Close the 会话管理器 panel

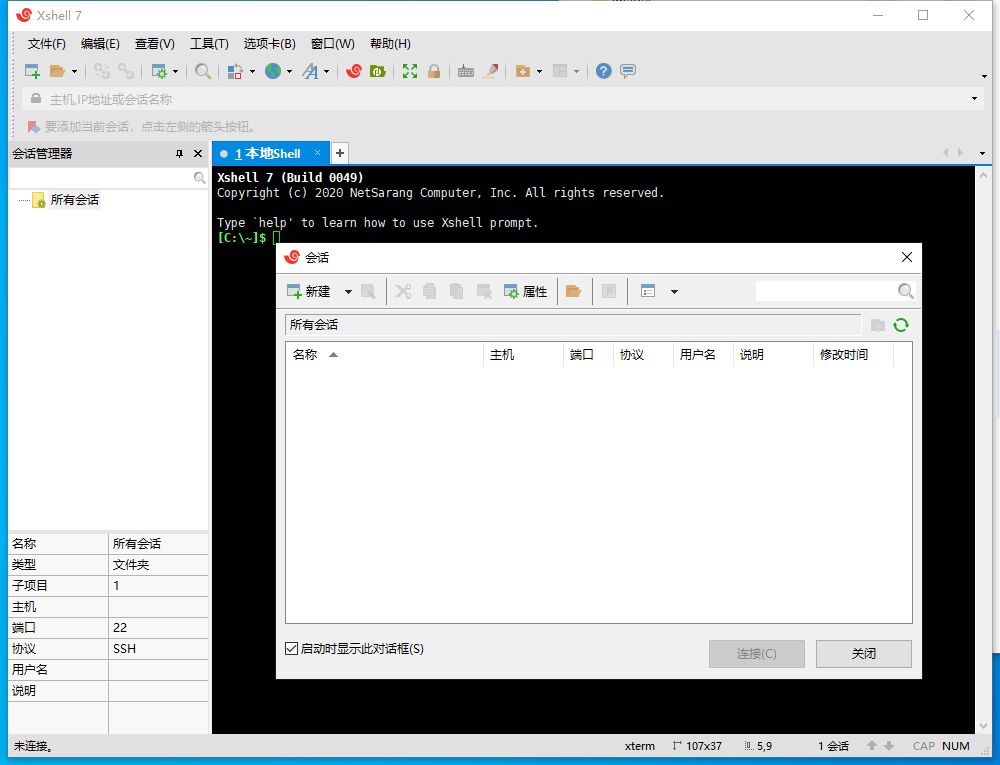click(x=198, y=154)
